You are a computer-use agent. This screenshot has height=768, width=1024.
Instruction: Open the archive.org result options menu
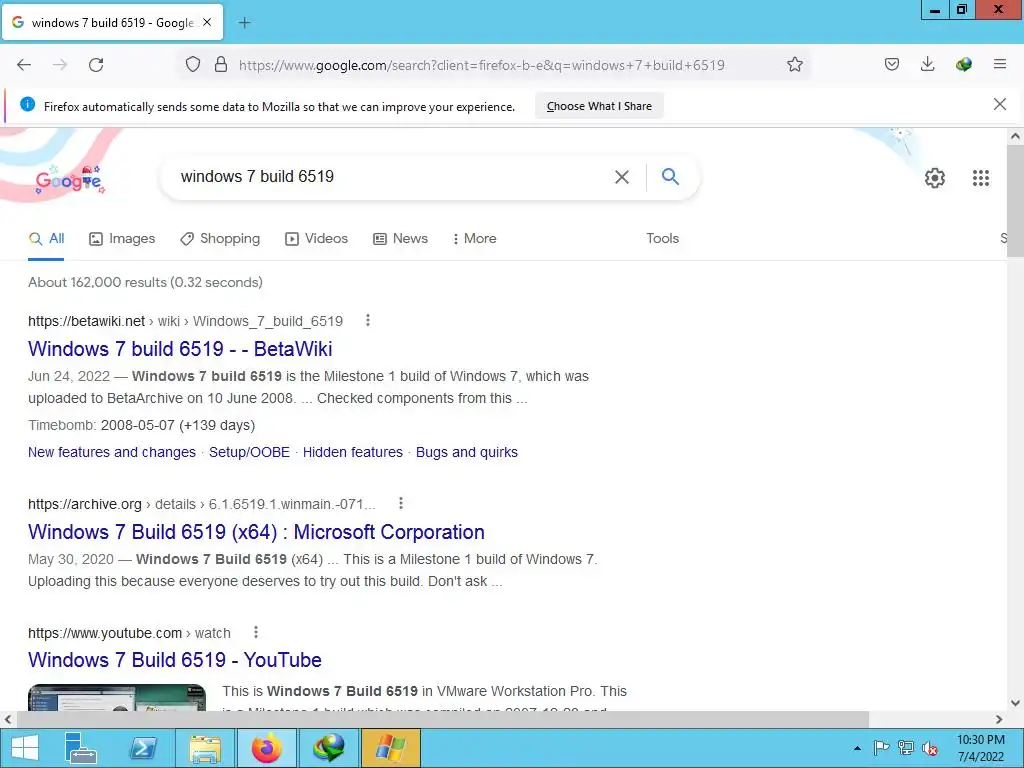[400, 503]
